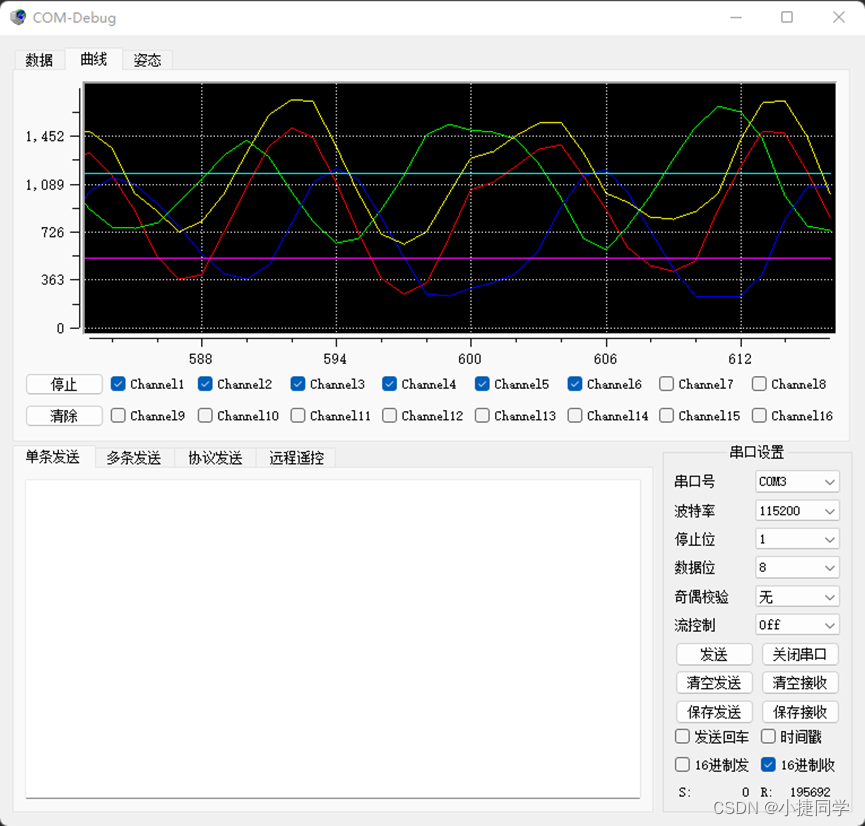The width and height of the screenshot is (865, 826).
Task: Click the 停止 button to stop plotting
Action: coord(63,384)
